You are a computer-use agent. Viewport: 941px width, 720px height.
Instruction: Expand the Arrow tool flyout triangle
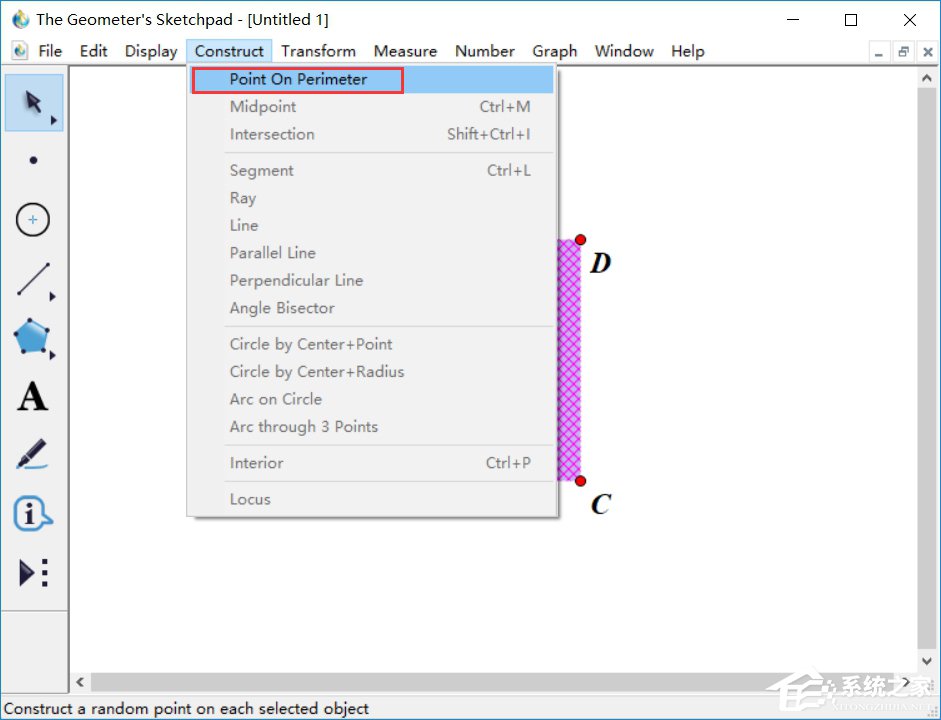53,120
